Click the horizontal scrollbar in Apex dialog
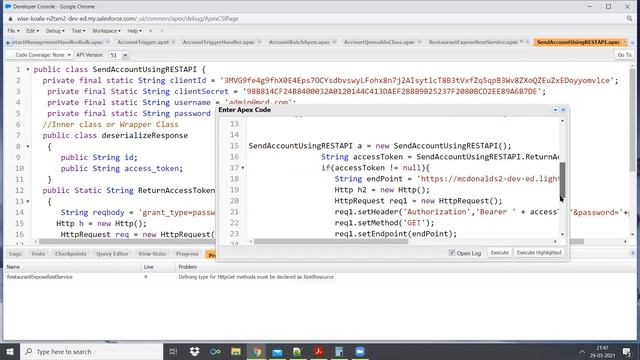 (331, 242)
